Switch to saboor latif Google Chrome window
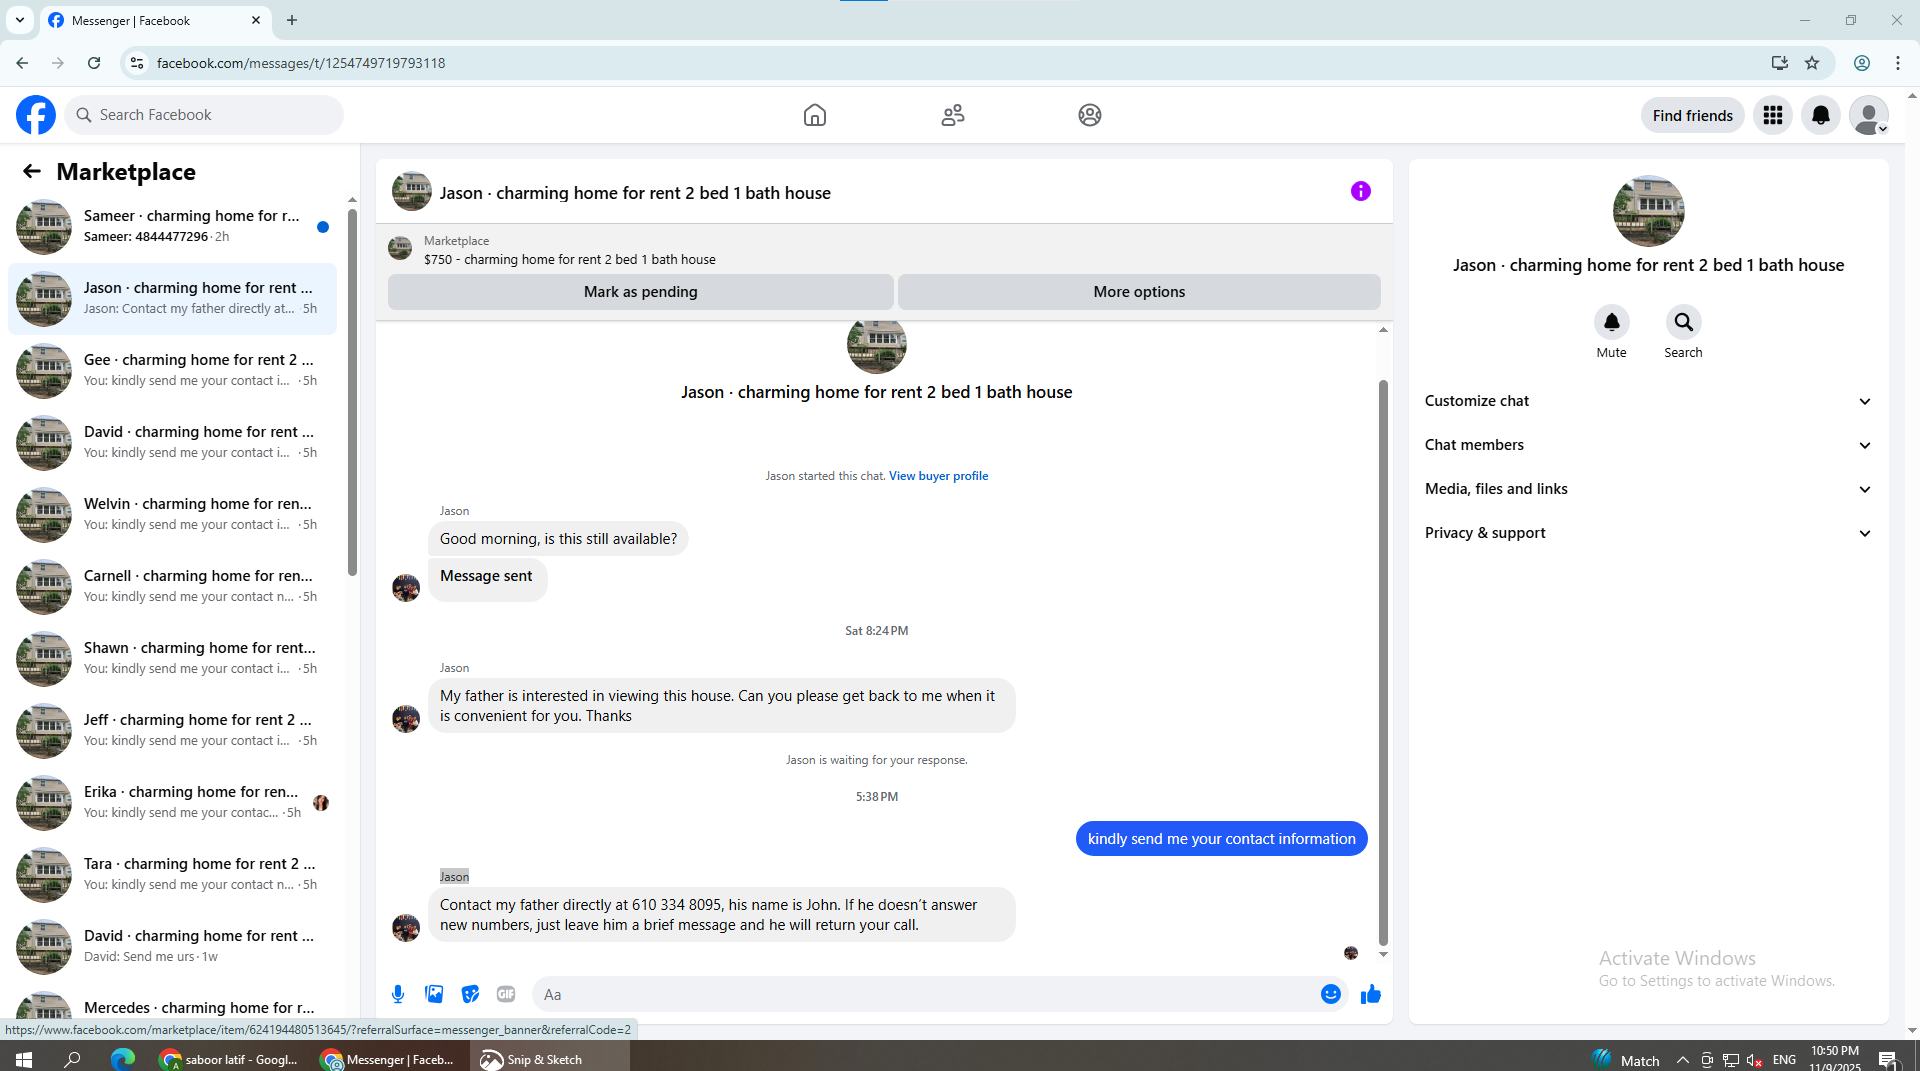The height and width of the screenshot is (1071, 1920). pos(231,1059)
